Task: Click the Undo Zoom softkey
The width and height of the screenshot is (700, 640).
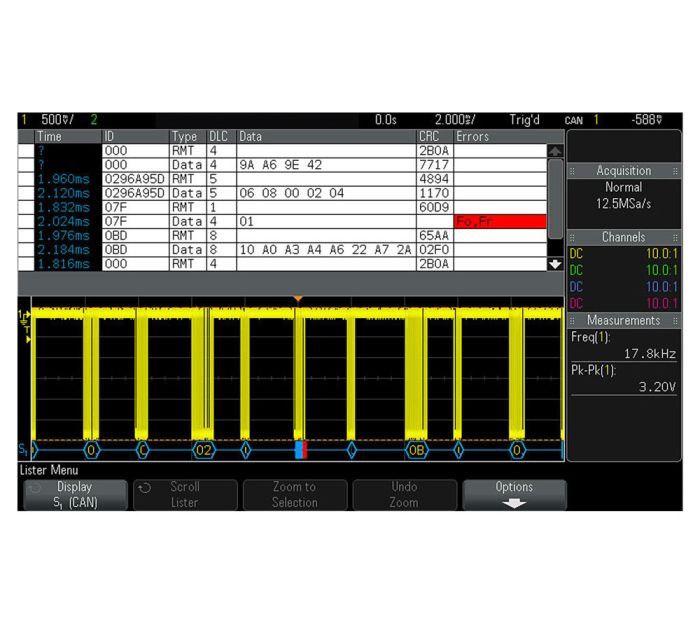Action: [404, 495]
